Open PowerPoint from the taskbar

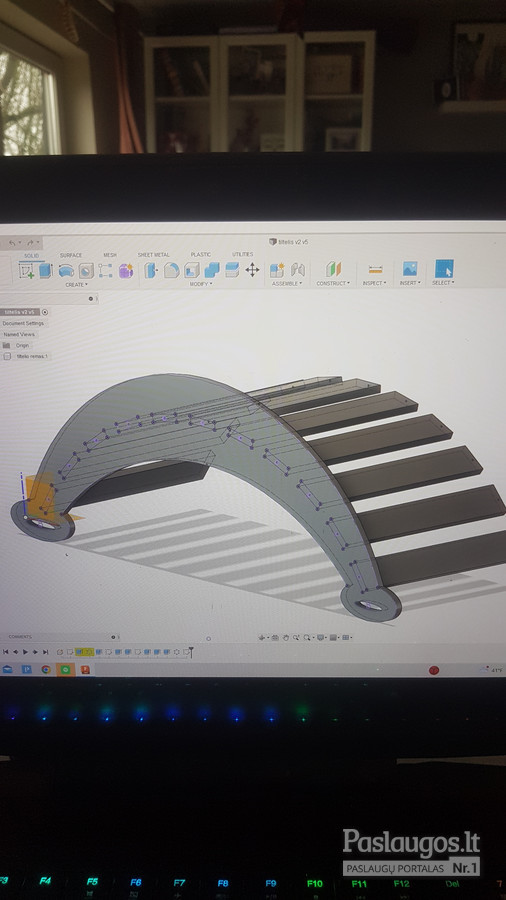pyautogui.click(x=85, y=669)
